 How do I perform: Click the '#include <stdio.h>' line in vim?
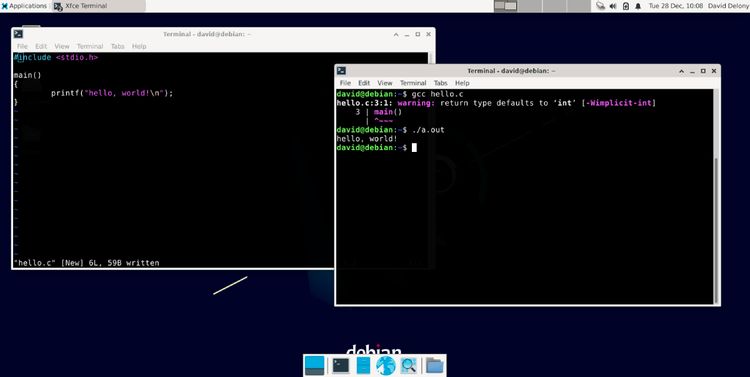(x=55, y=57)
